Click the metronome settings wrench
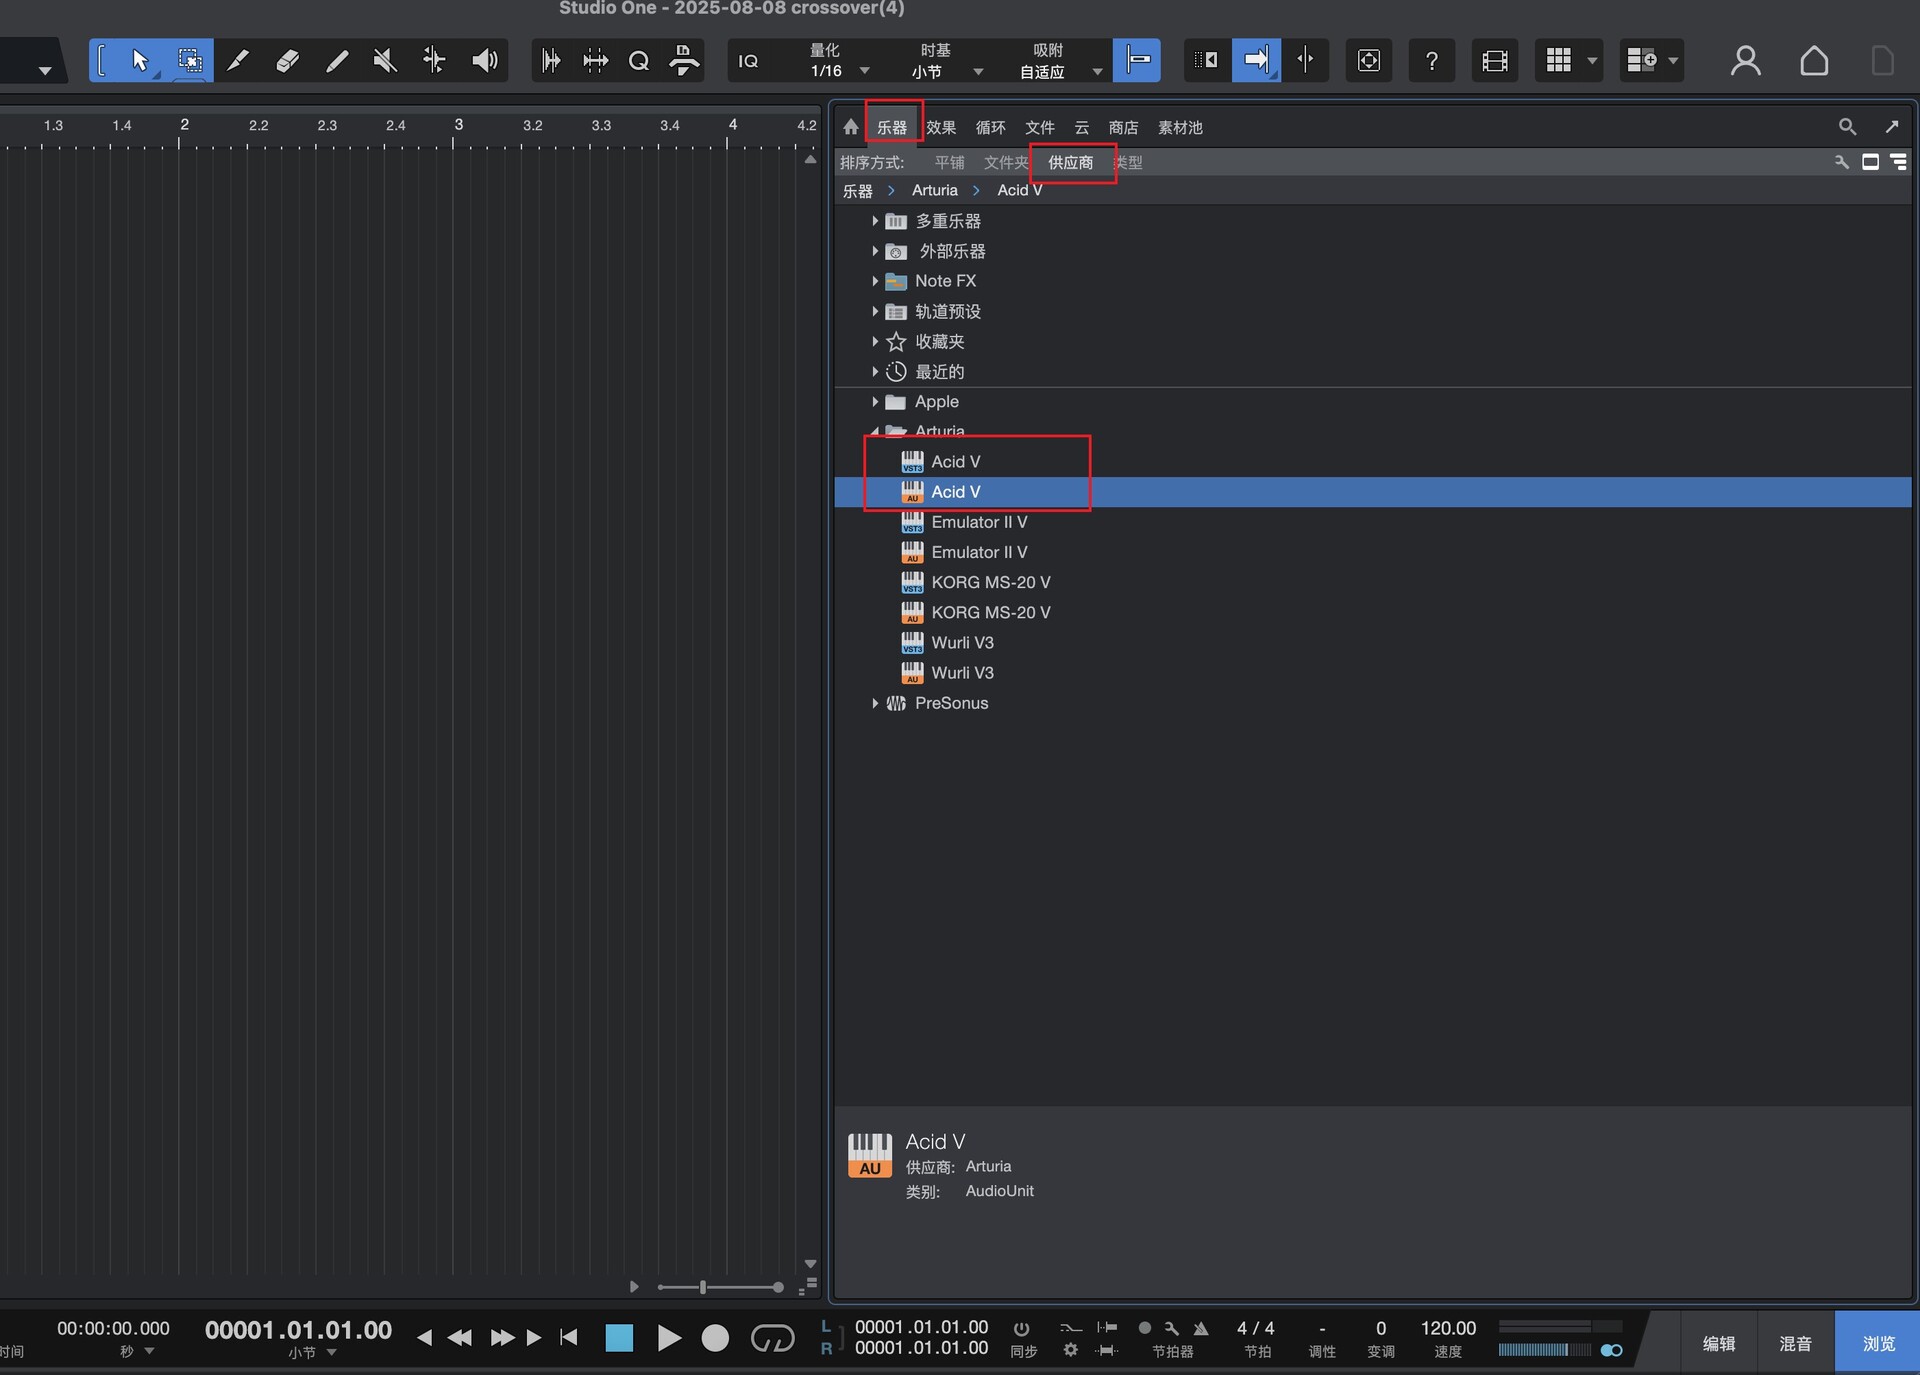 coord(1171,1329)
